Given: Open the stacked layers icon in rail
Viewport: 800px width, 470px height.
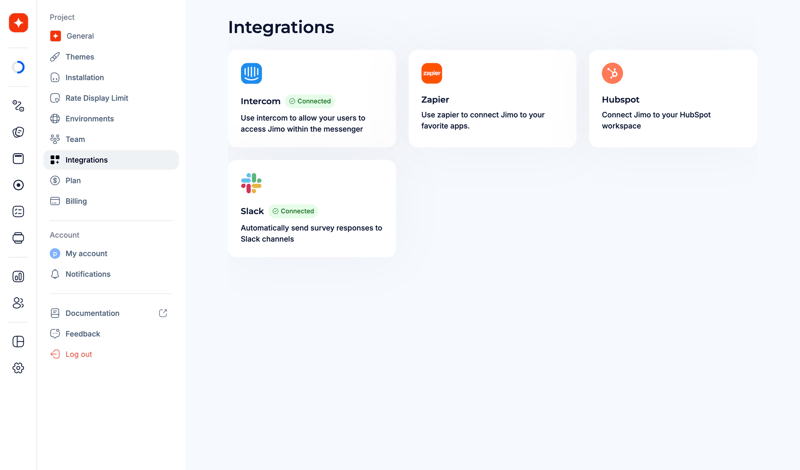Looking at the screenshot, I should tap(18, 238).
